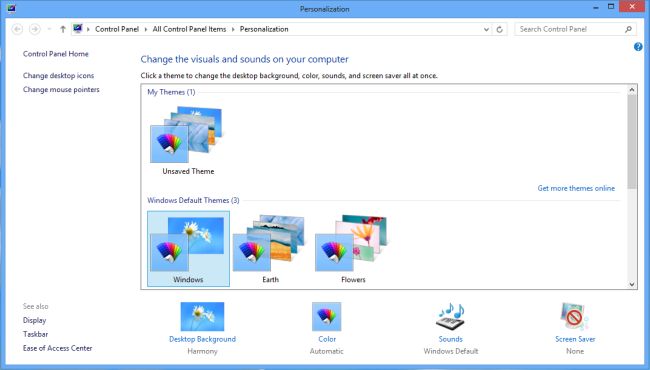
Task: Minimize the Personalization window
Action: (596, 7)
